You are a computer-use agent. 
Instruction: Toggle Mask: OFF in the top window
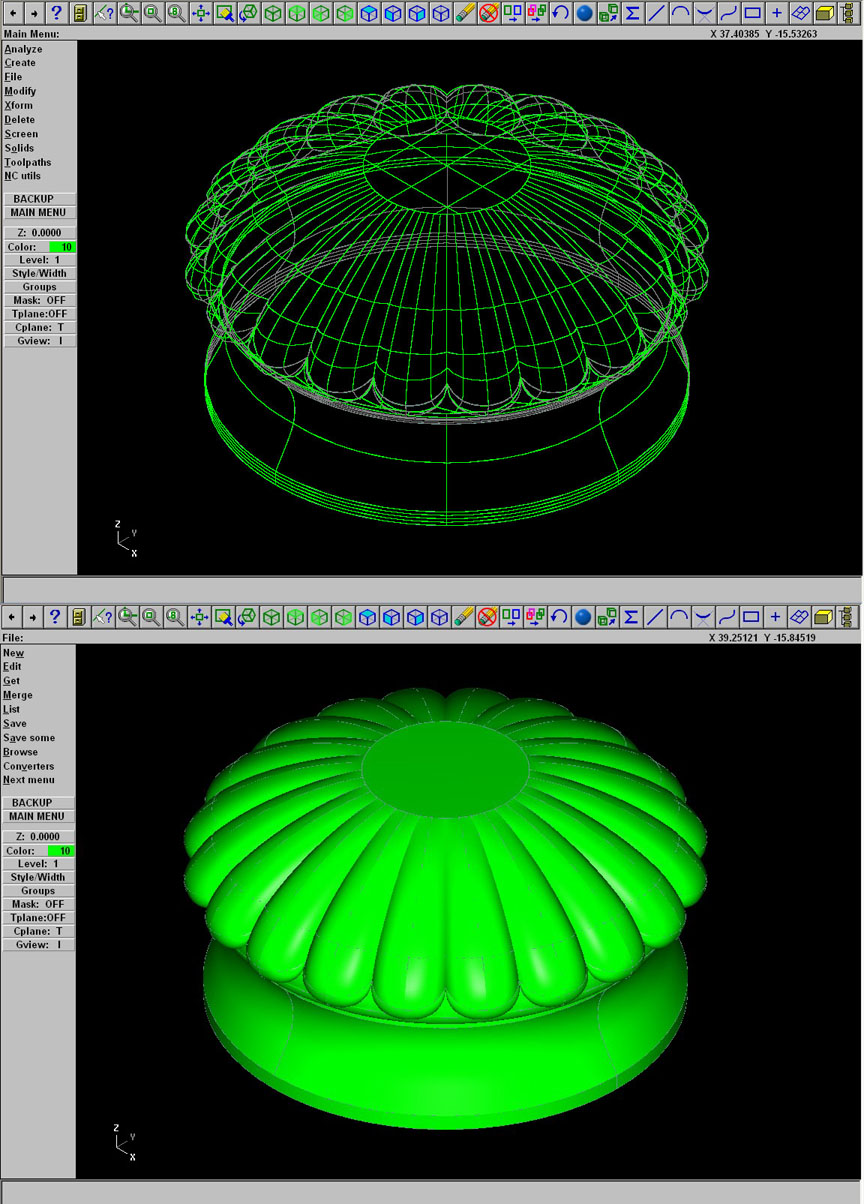tap(40, 300)
